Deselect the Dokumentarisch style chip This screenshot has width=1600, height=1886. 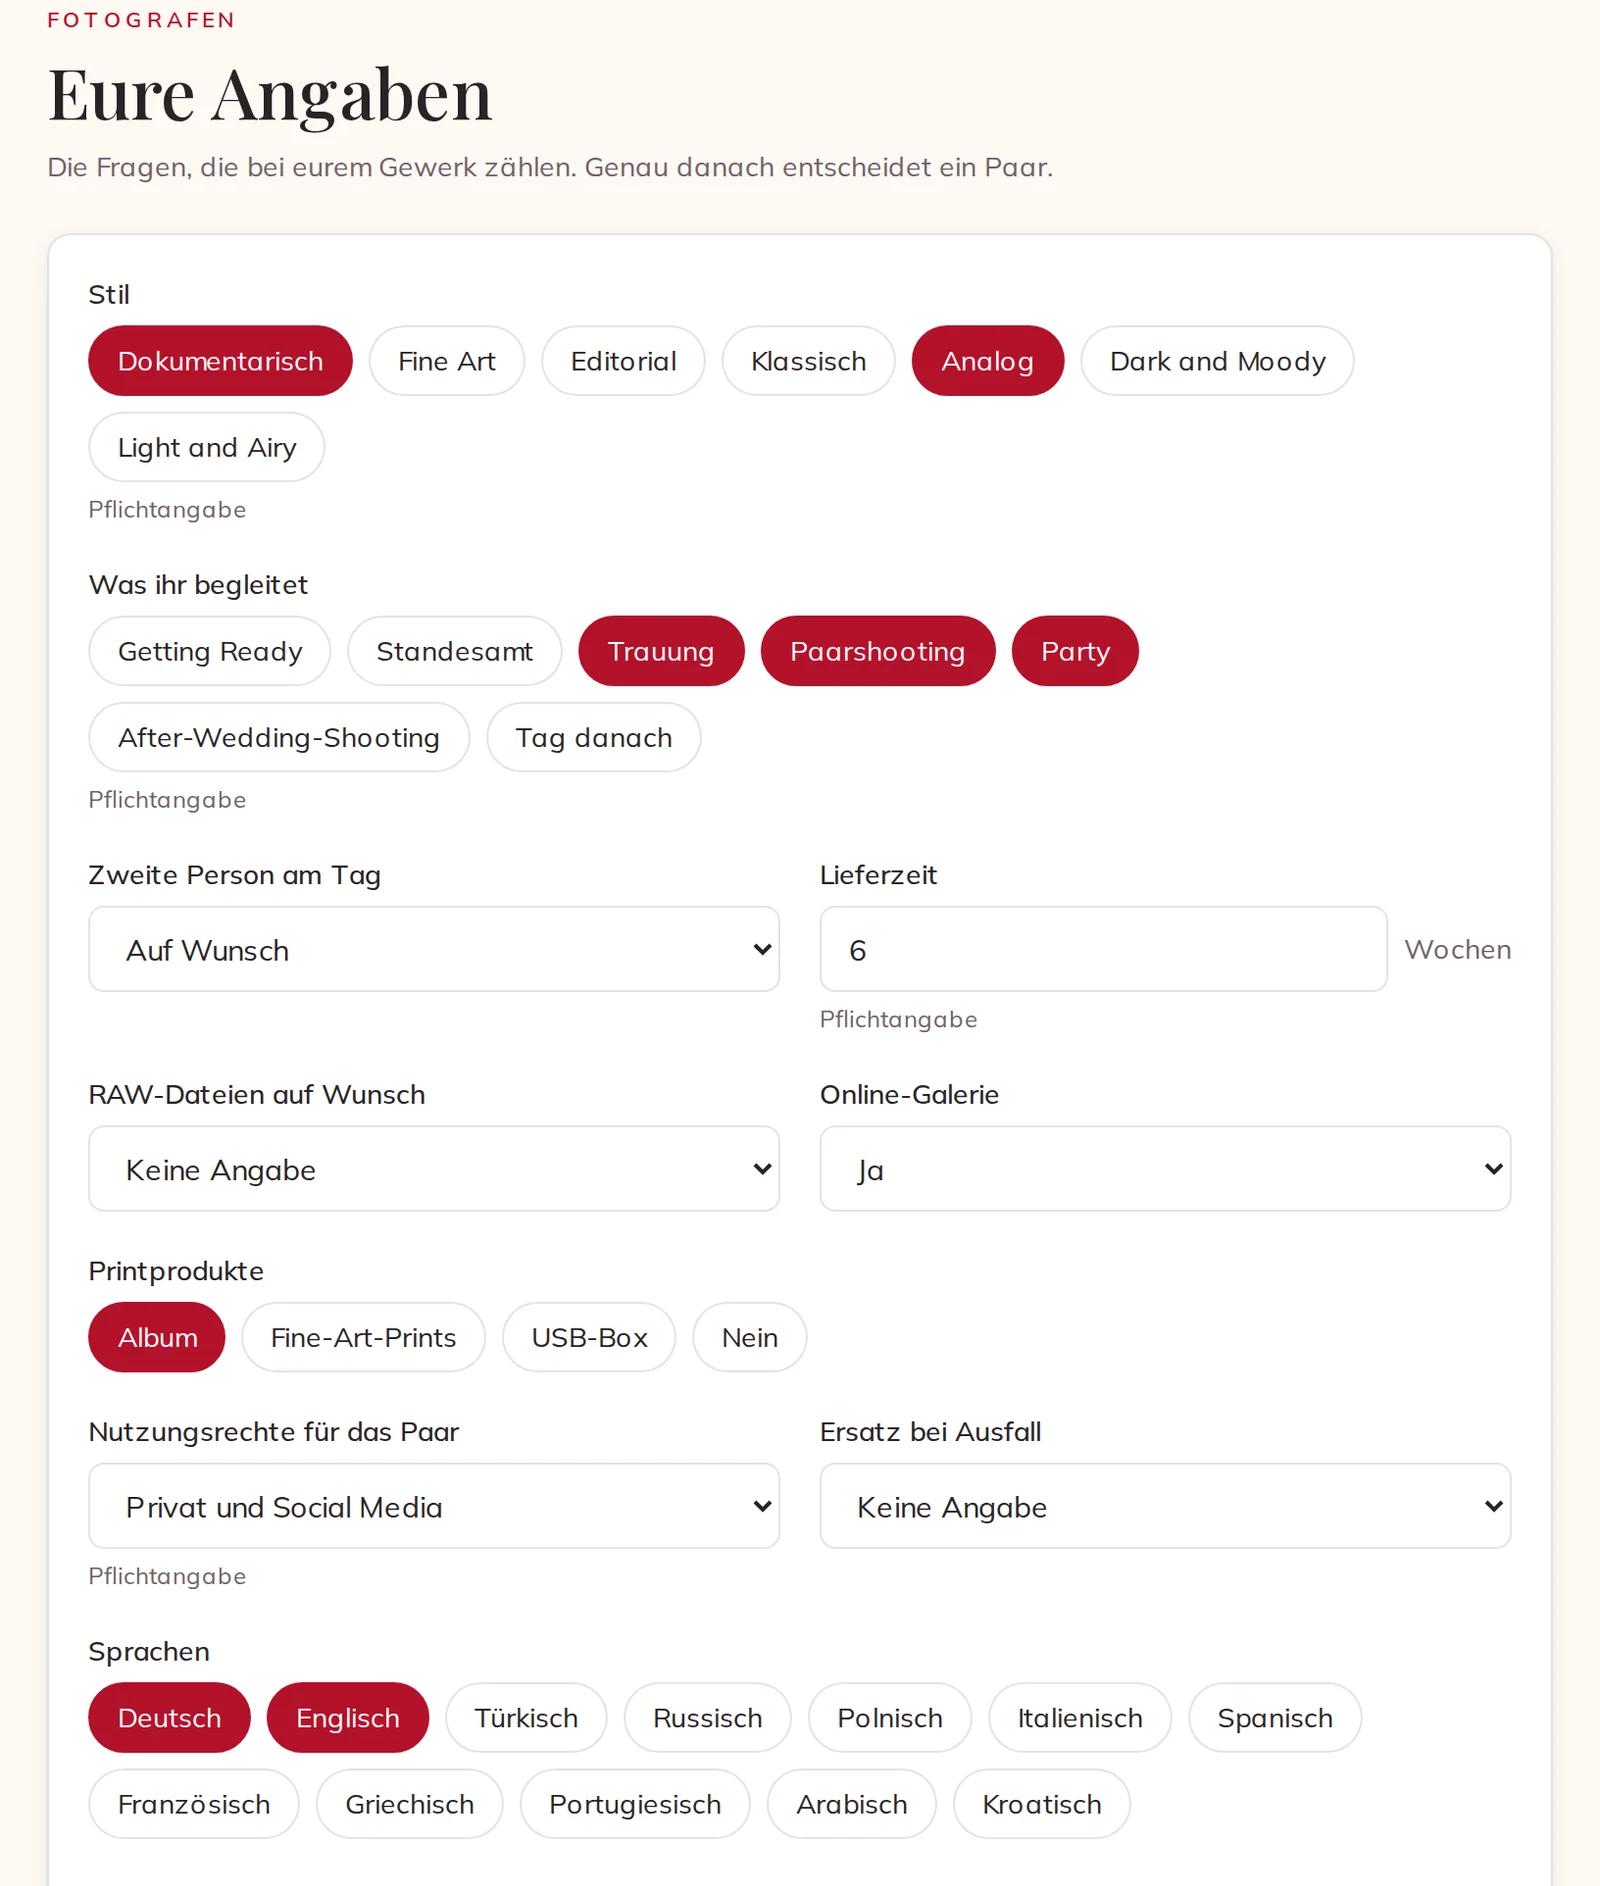pyautogui.click(x=220, y=361)
